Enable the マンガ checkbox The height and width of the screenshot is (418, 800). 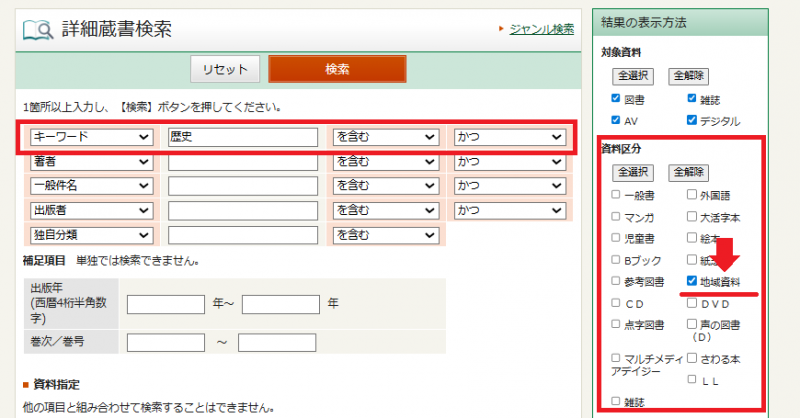click(x=616, y=217)
